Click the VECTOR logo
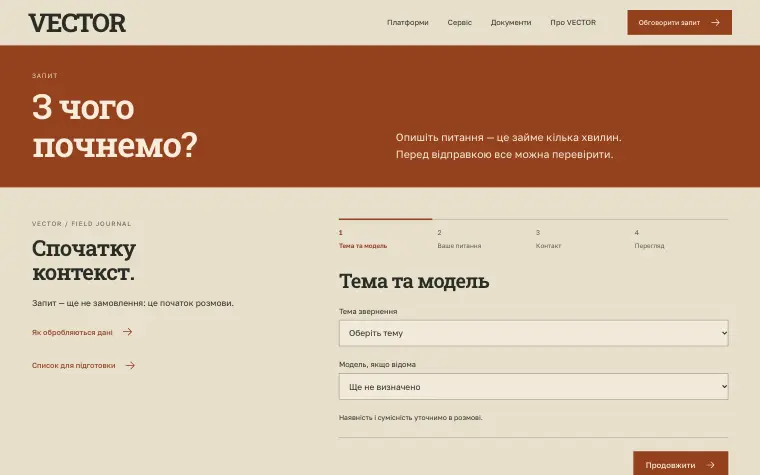 (77, 23)
